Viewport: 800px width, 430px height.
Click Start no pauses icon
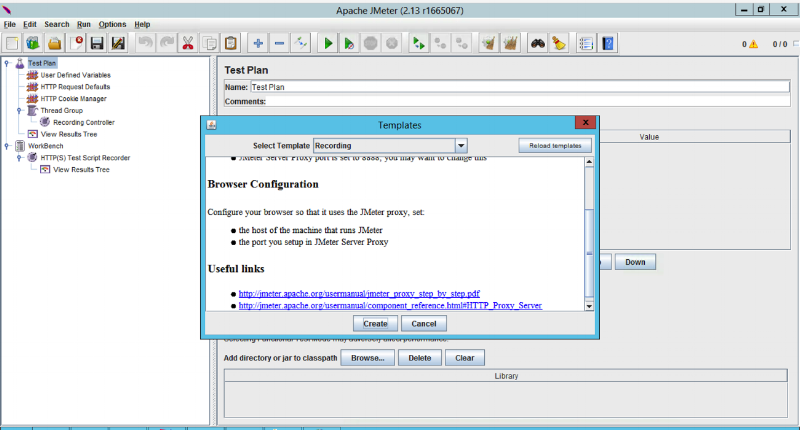[349, 43]
